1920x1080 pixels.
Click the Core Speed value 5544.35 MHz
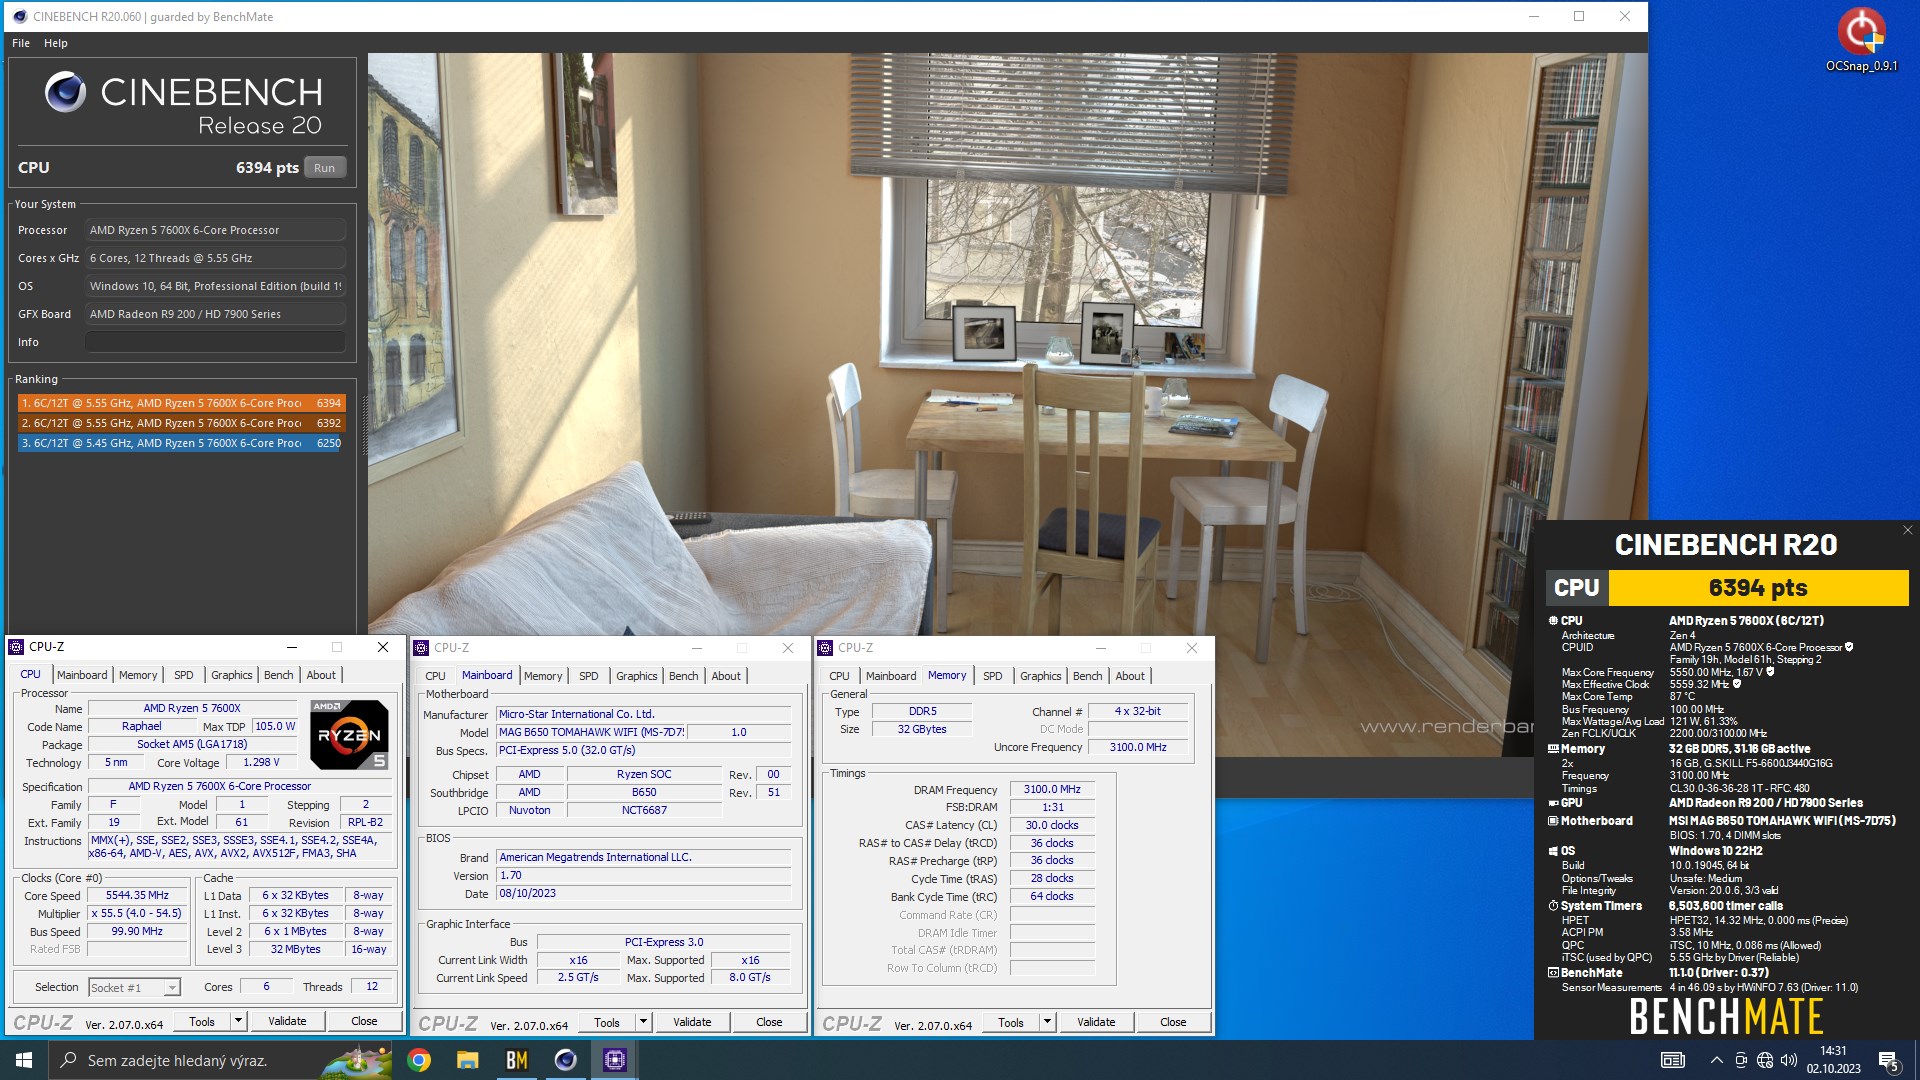pos(137,896)
